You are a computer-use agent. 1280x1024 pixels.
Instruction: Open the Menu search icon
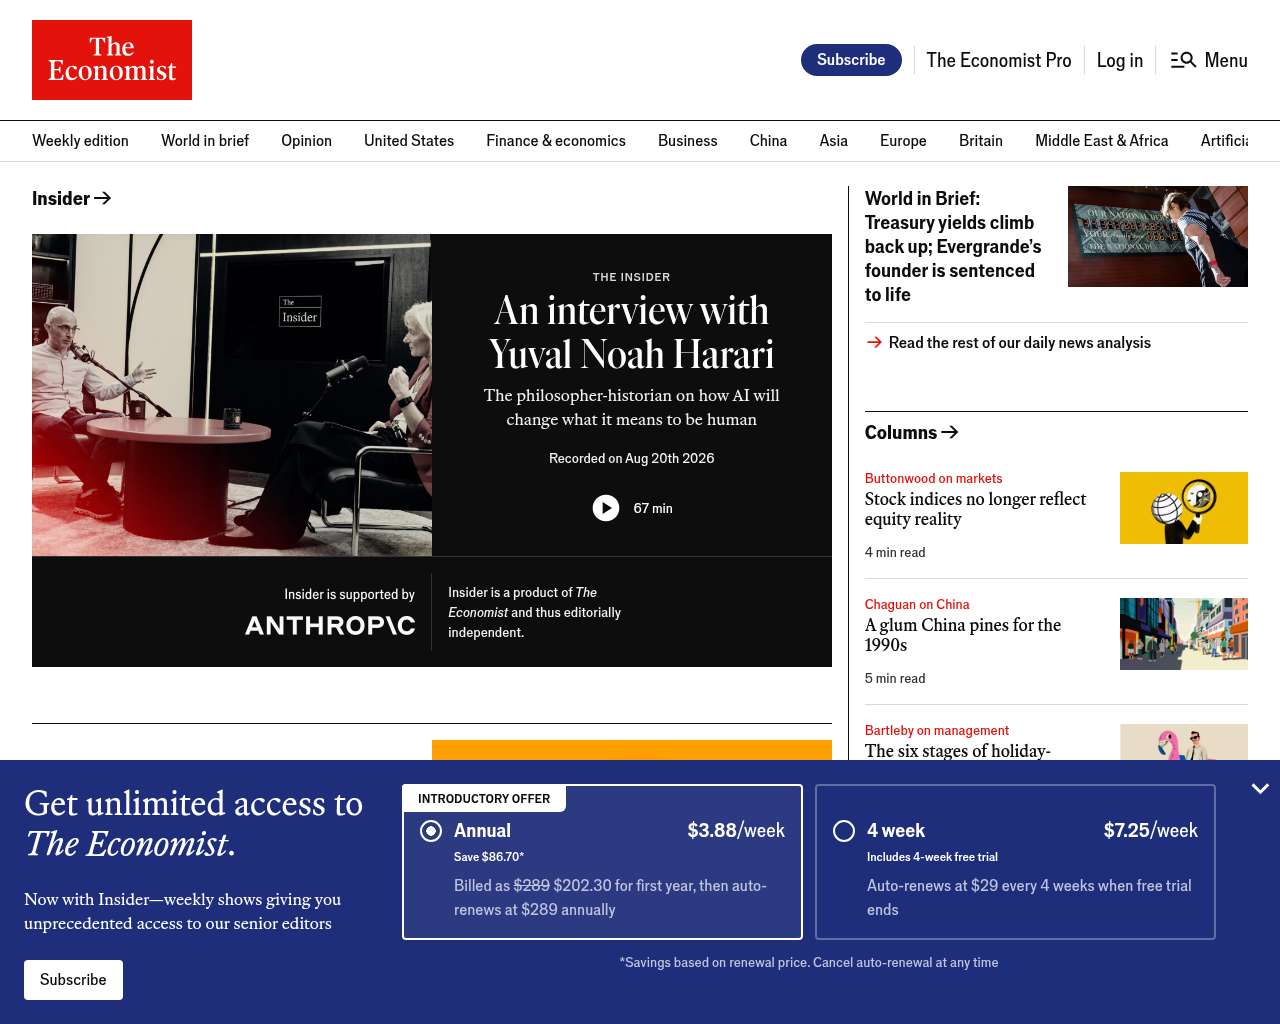1183,60
